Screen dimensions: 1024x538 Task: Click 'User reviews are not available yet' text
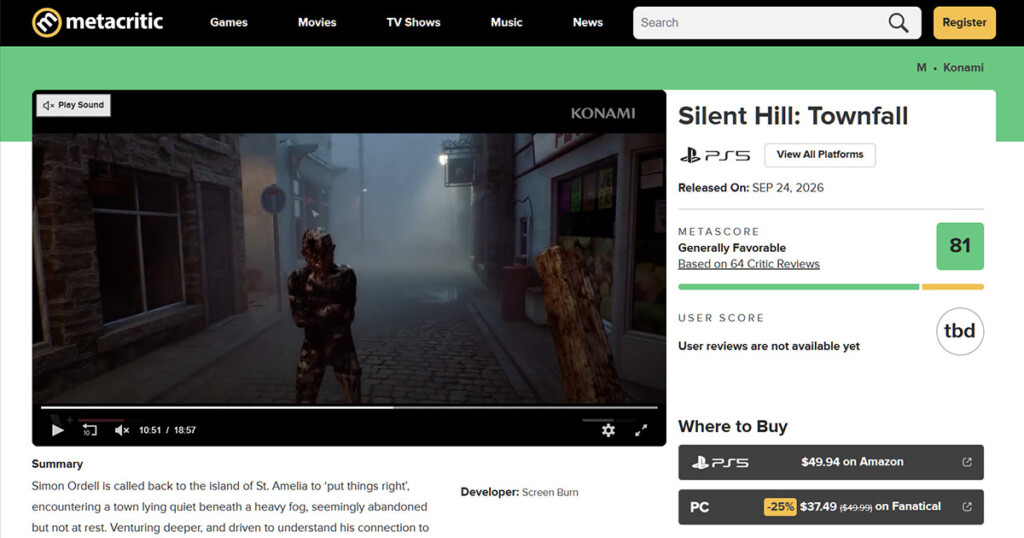tap(769, 346)
